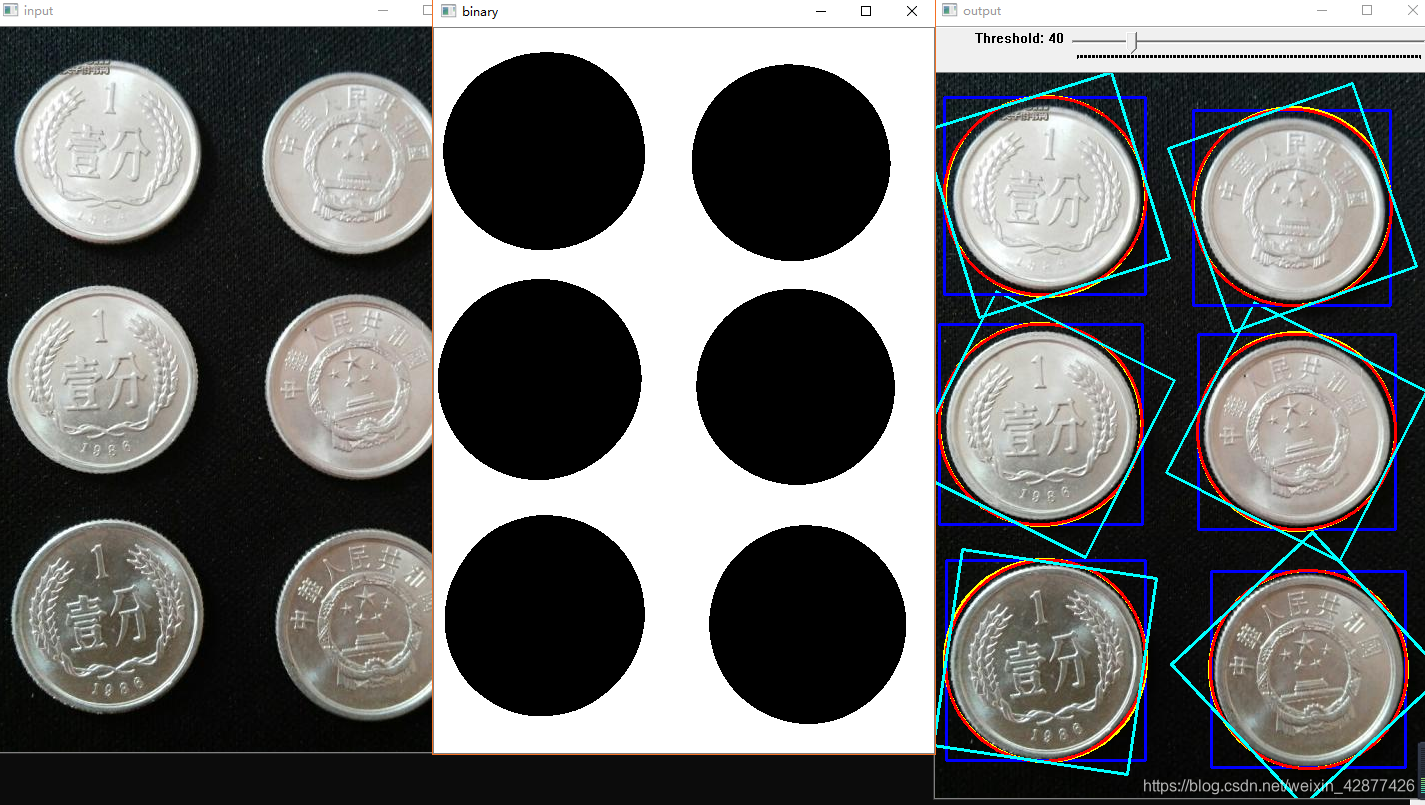Select the 'input' window title text
This screenshot has width=1425, height=805.
coord(38,11)
